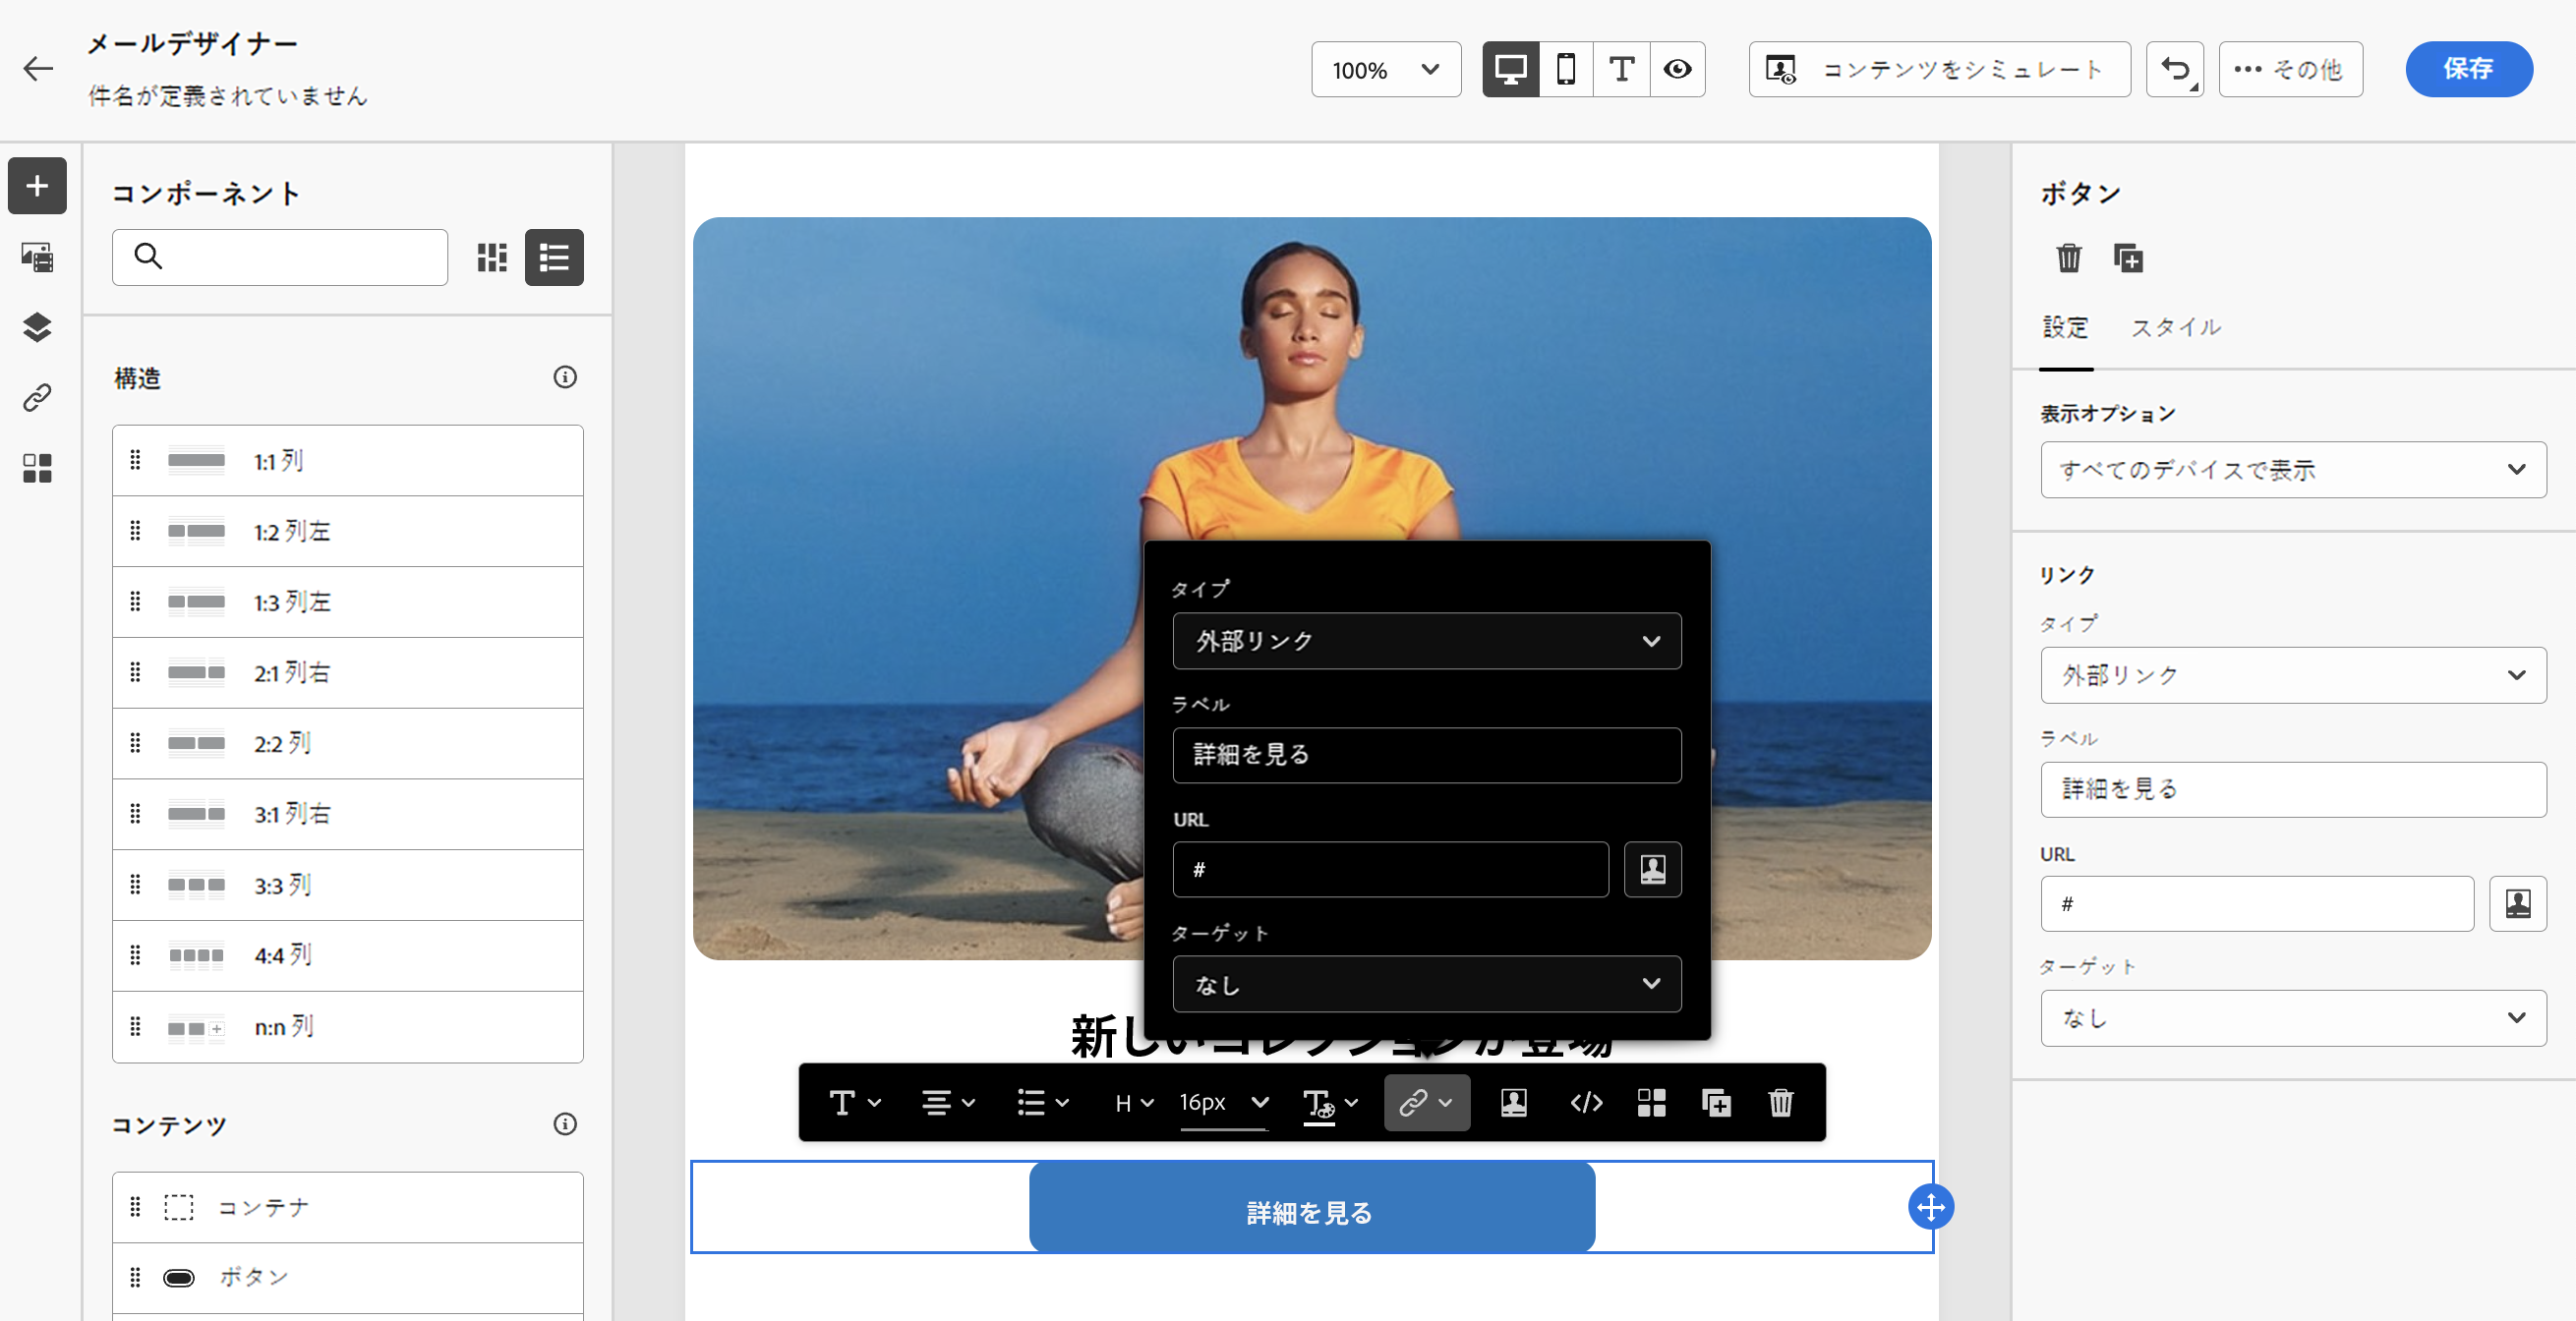2576x1321 pixels.
Task: Switch to the スタイル tab
Action: (x=2175, y=327)
